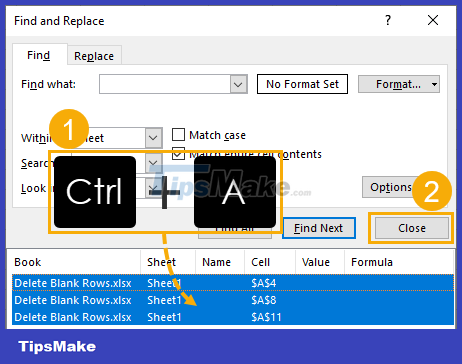Click the Value column header
This screenshot has width=462, height=364.
click(x=319, y=262)
